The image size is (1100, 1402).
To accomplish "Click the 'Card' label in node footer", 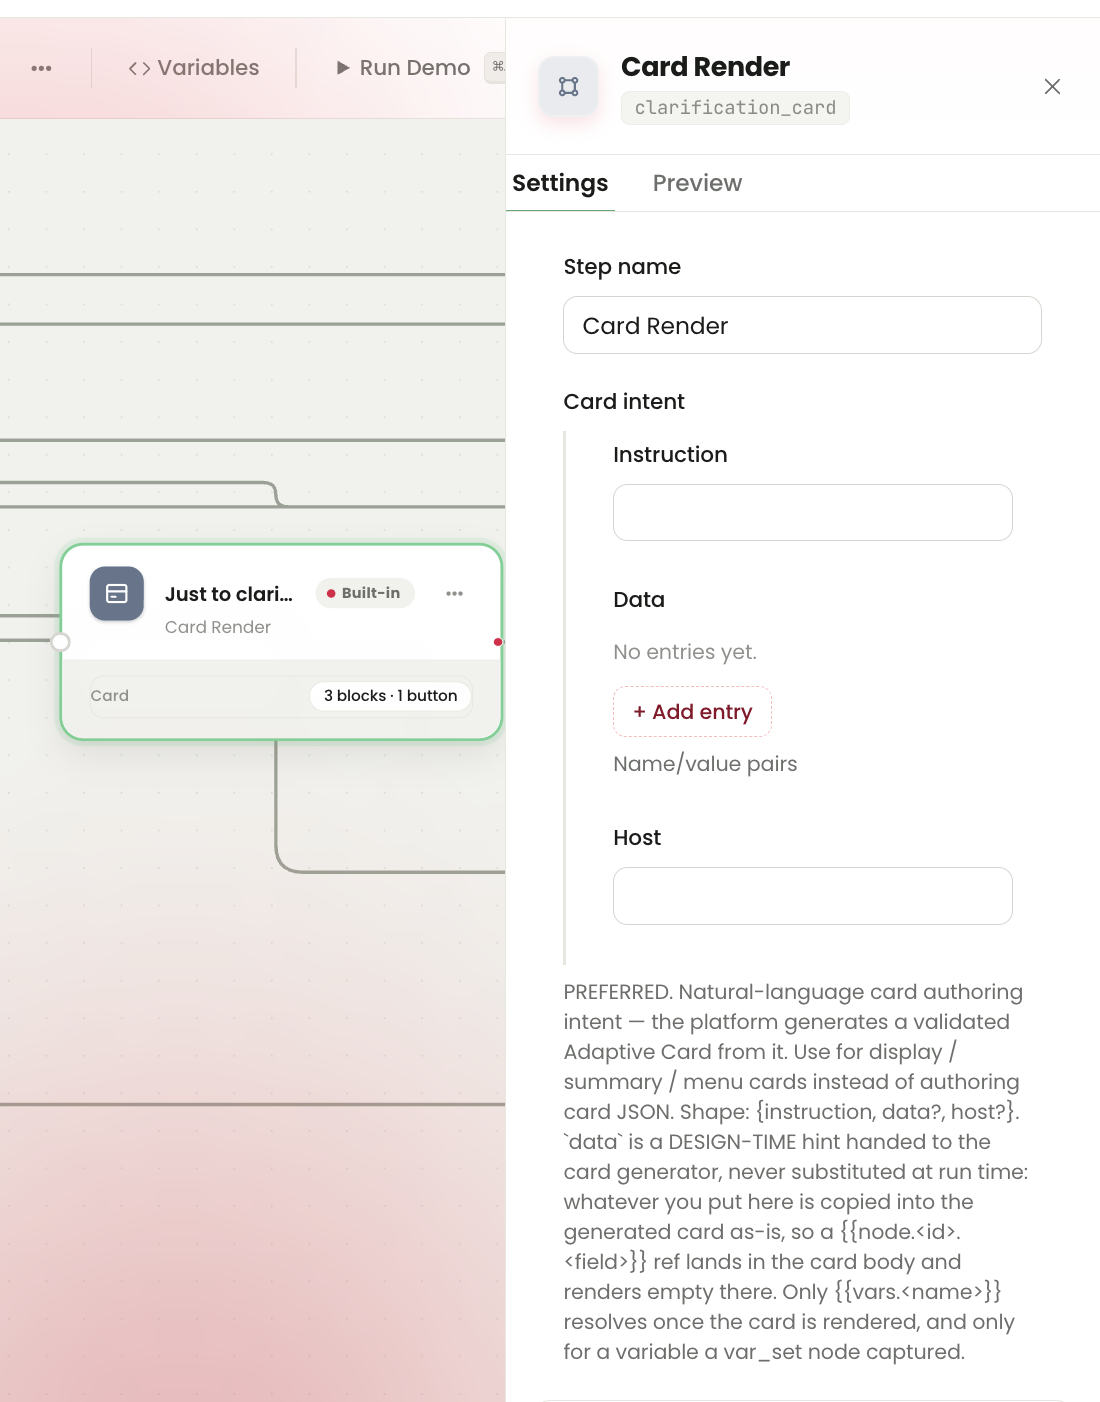I will coord(110,696).
